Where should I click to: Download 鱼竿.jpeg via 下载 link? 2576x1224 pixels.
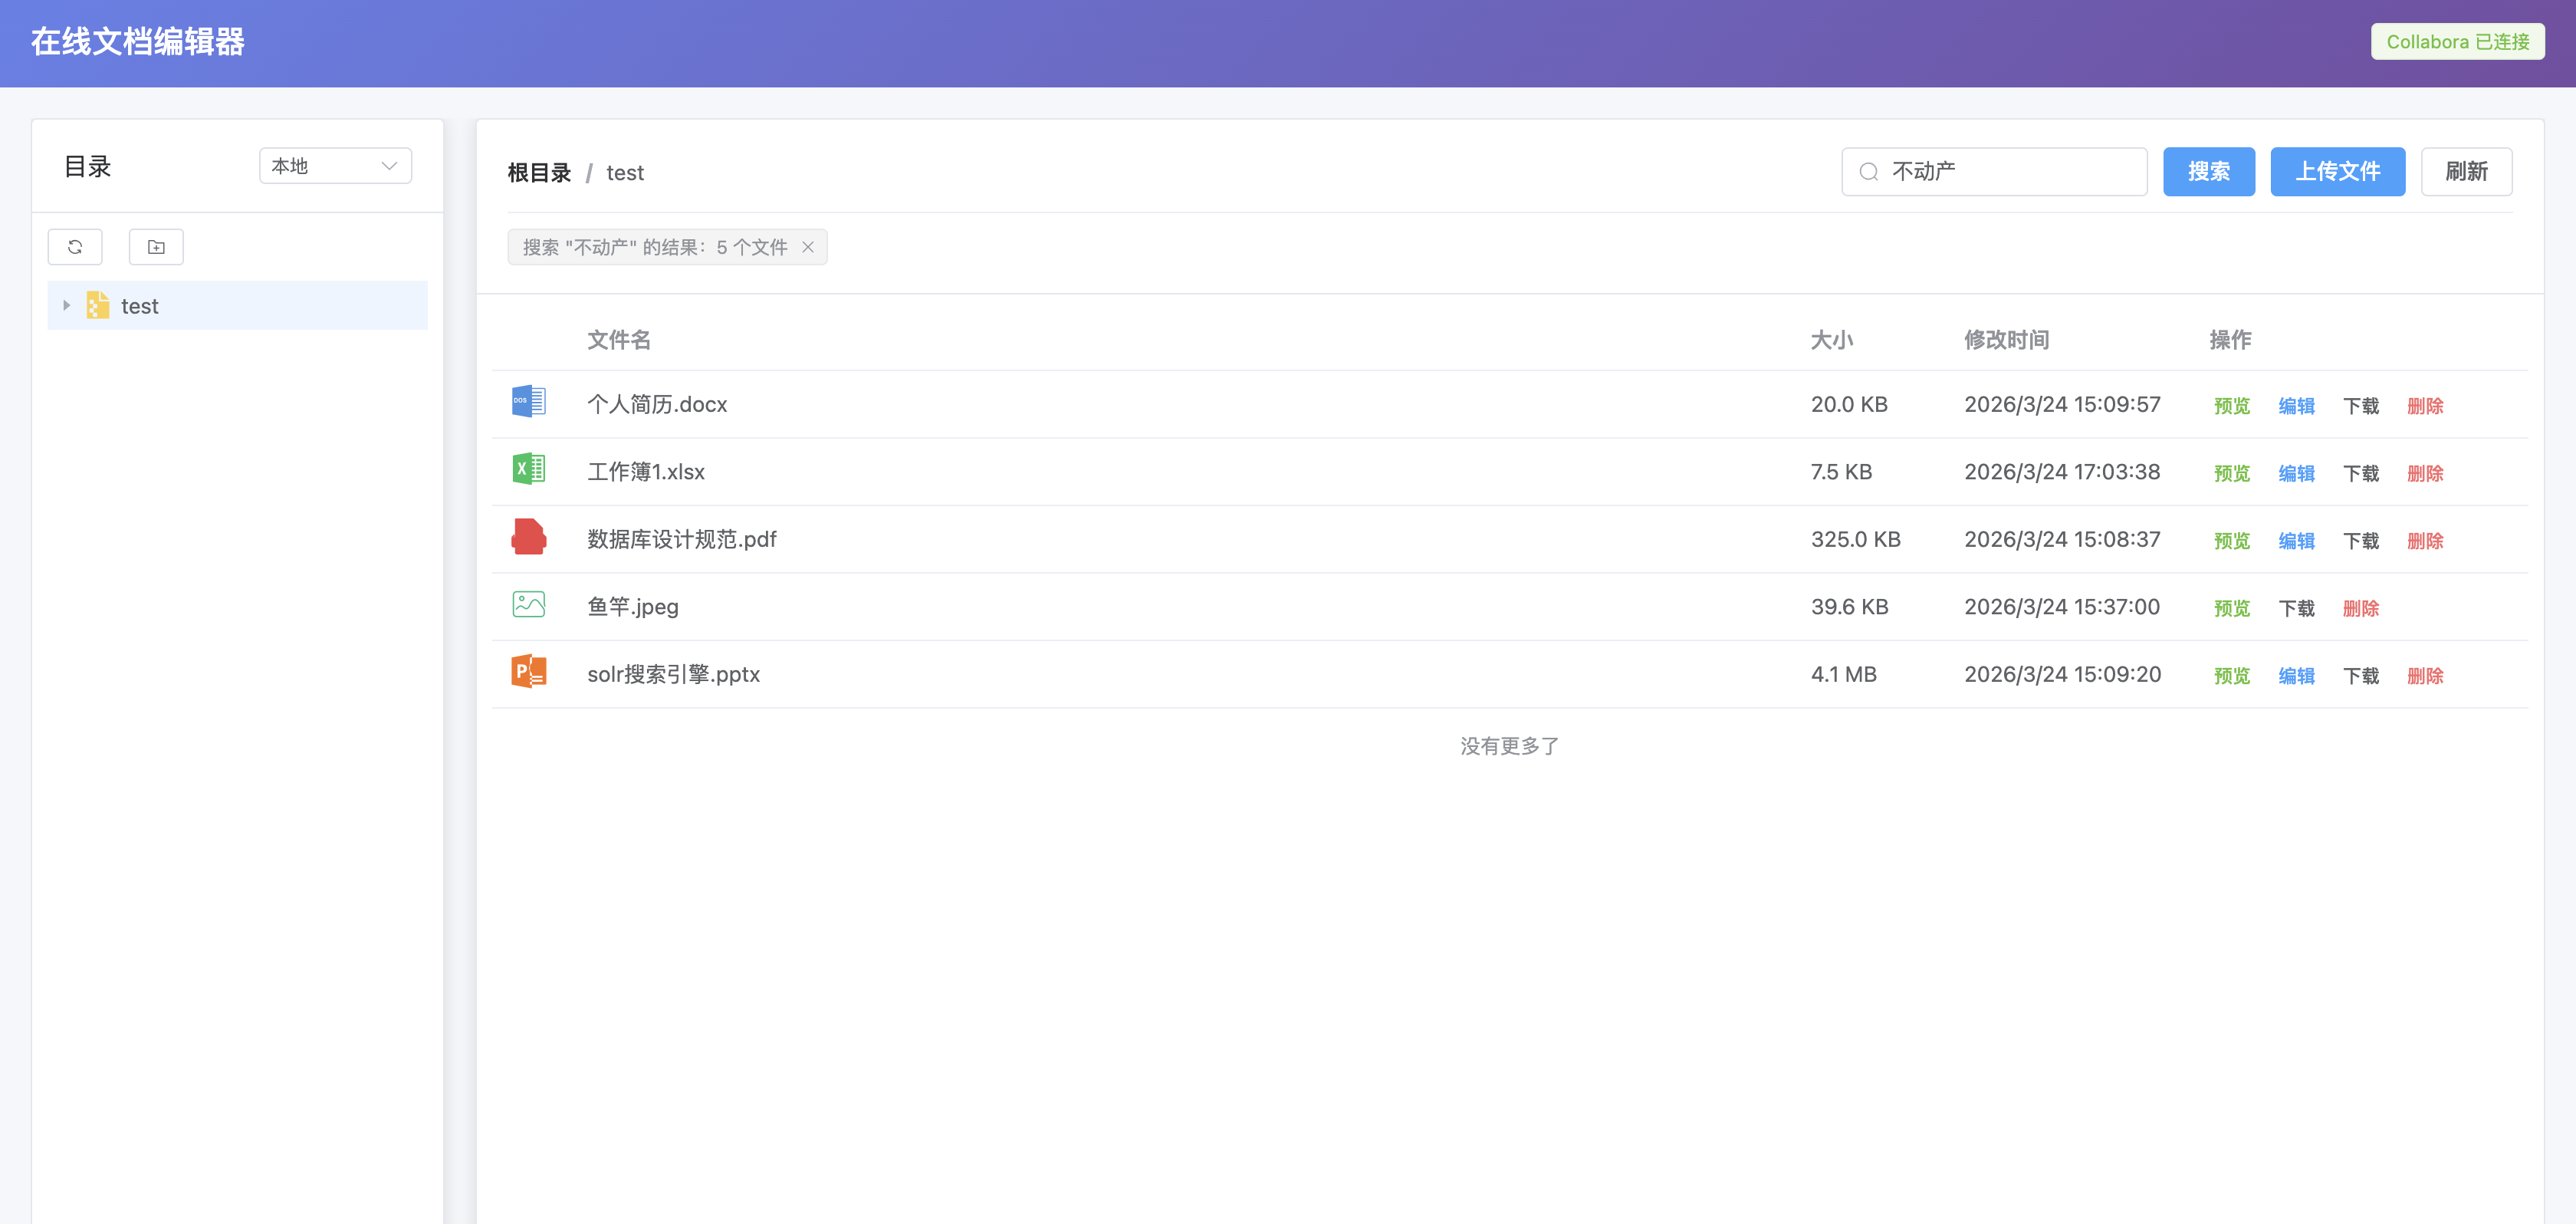[2296, 608]
